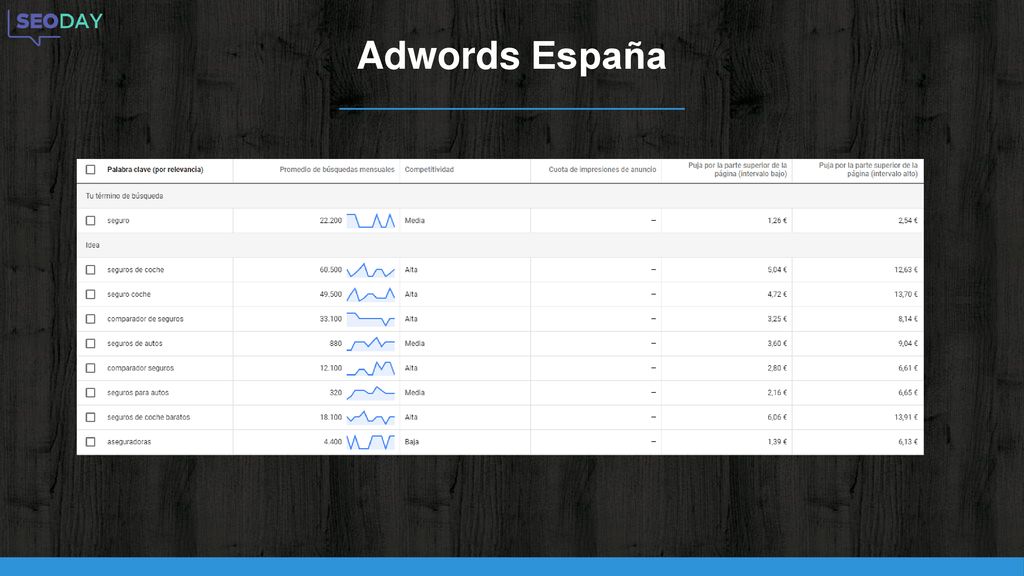Screen dimensions: 1024x576
Task: Click the search volume value '33.100'
Action: click(x=330, y=319)
